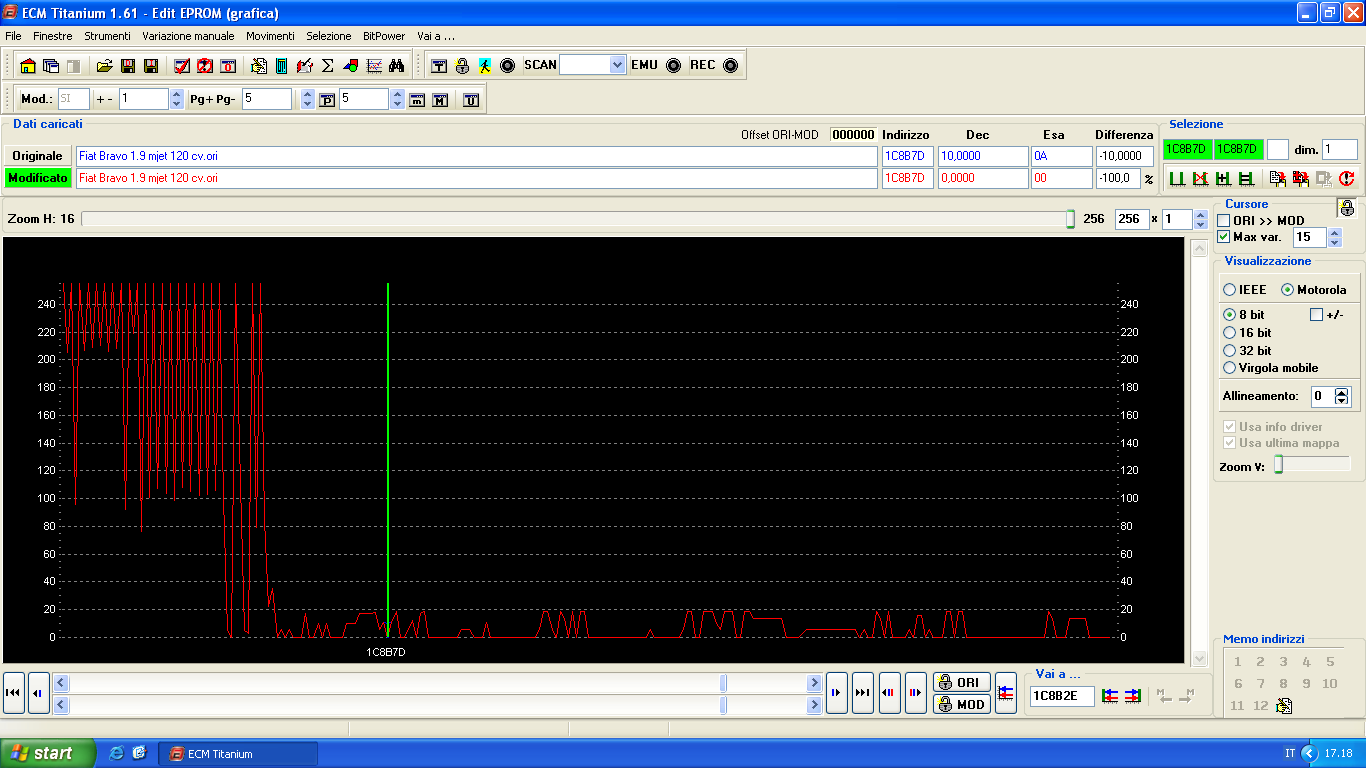Image resolution: width=1366 pixels, height=768 pixels.
Task: Click the running man icon in toolbar
Action: pos(485,66)
